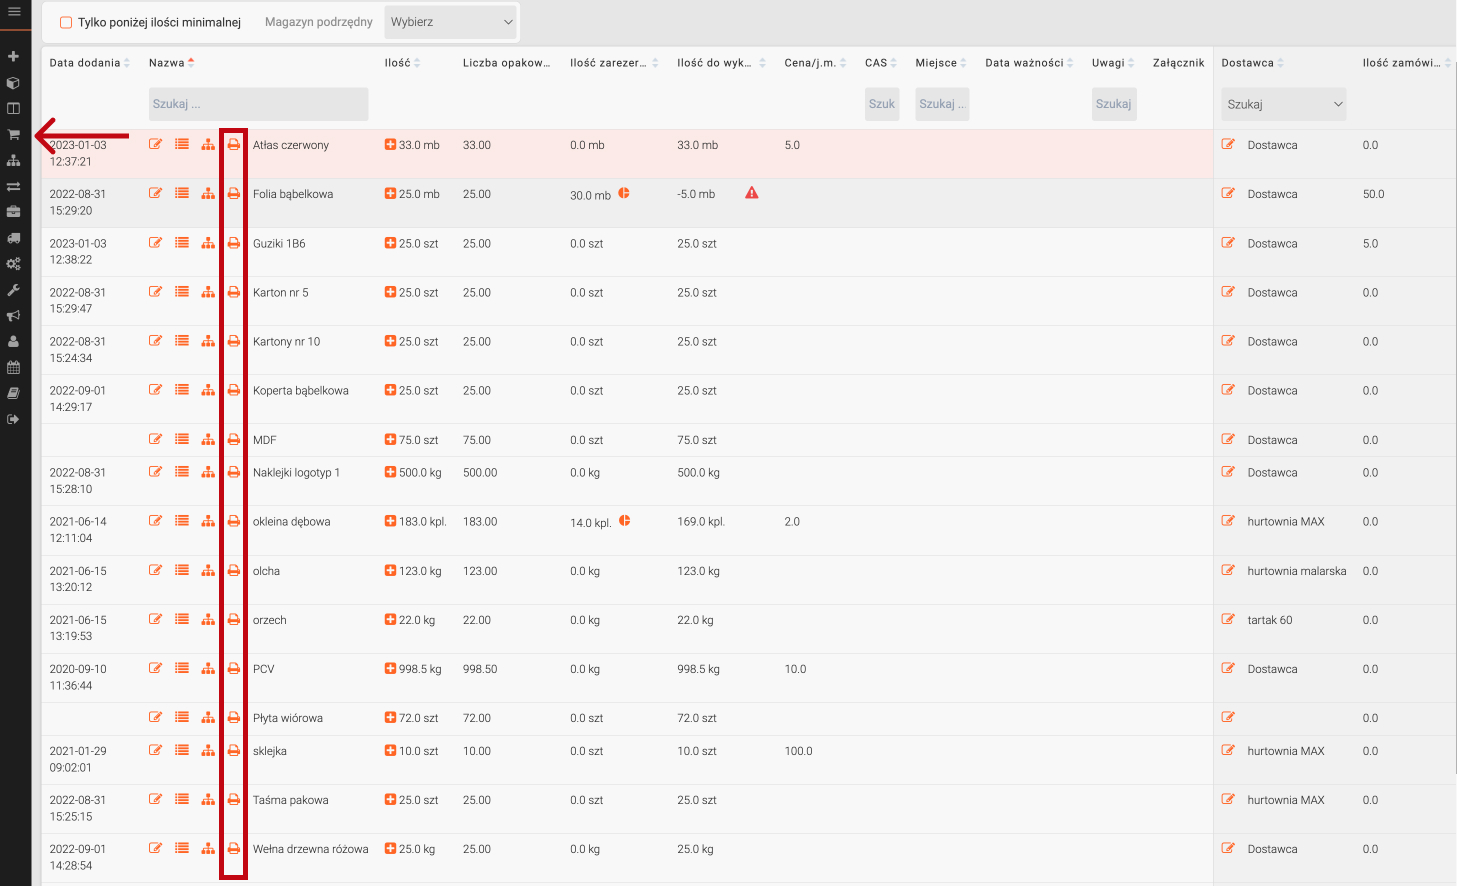The height and width of the screenshot is (886, 1457).
Task: Open the list icon for Guziki 1B6
Action: point(182,243)
